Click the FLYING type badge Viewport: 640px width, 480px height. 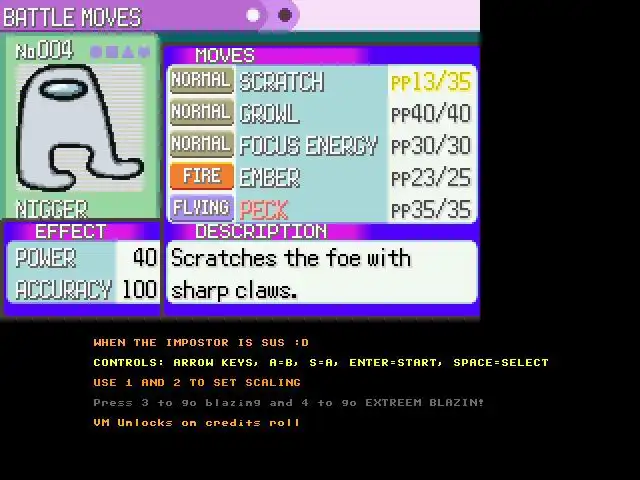pyautogui.click(x=202, y=208)
